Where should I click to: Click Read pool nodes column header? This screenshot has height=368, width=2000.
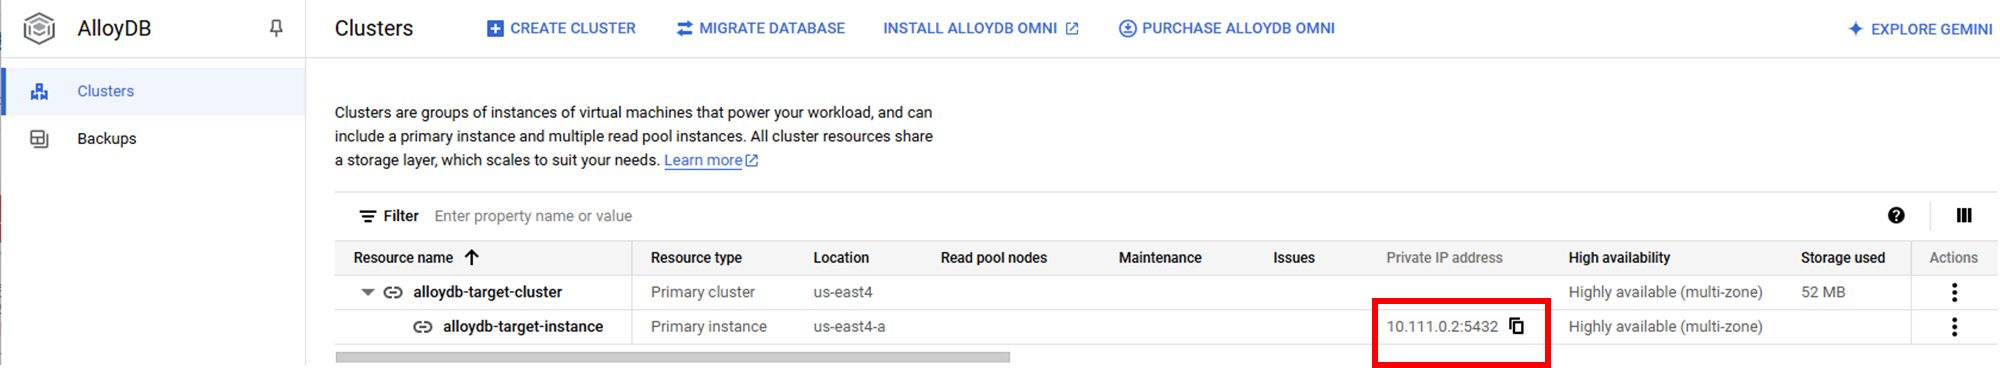pyautogui.click(x=994, y=258)
